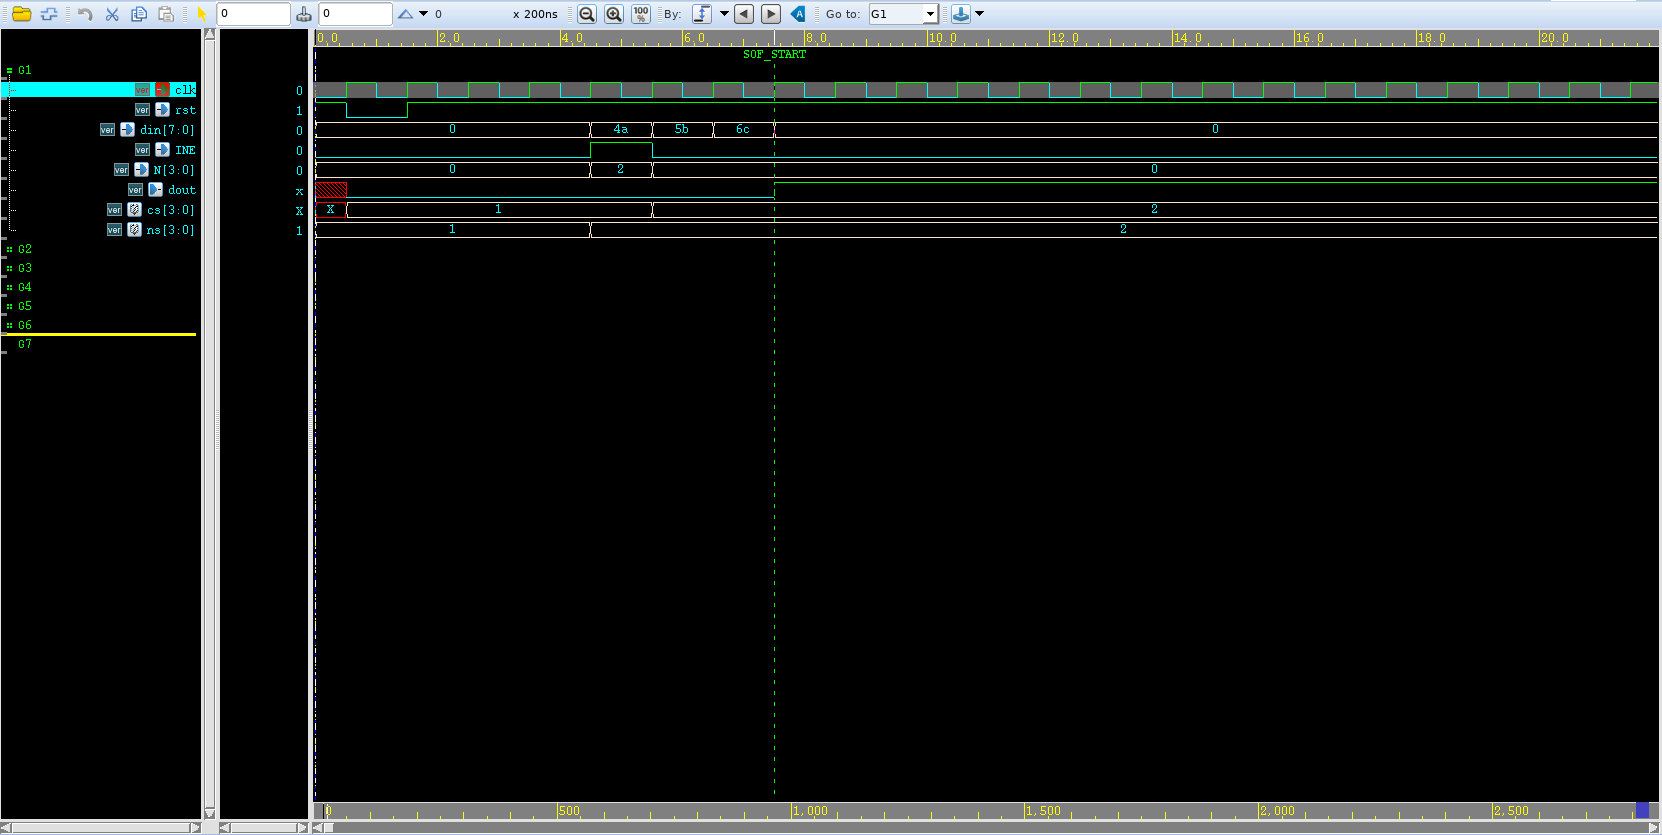Click the 10.0 tick on the top ruler
Screen dimensions: 1662x835
pos(943,38)
